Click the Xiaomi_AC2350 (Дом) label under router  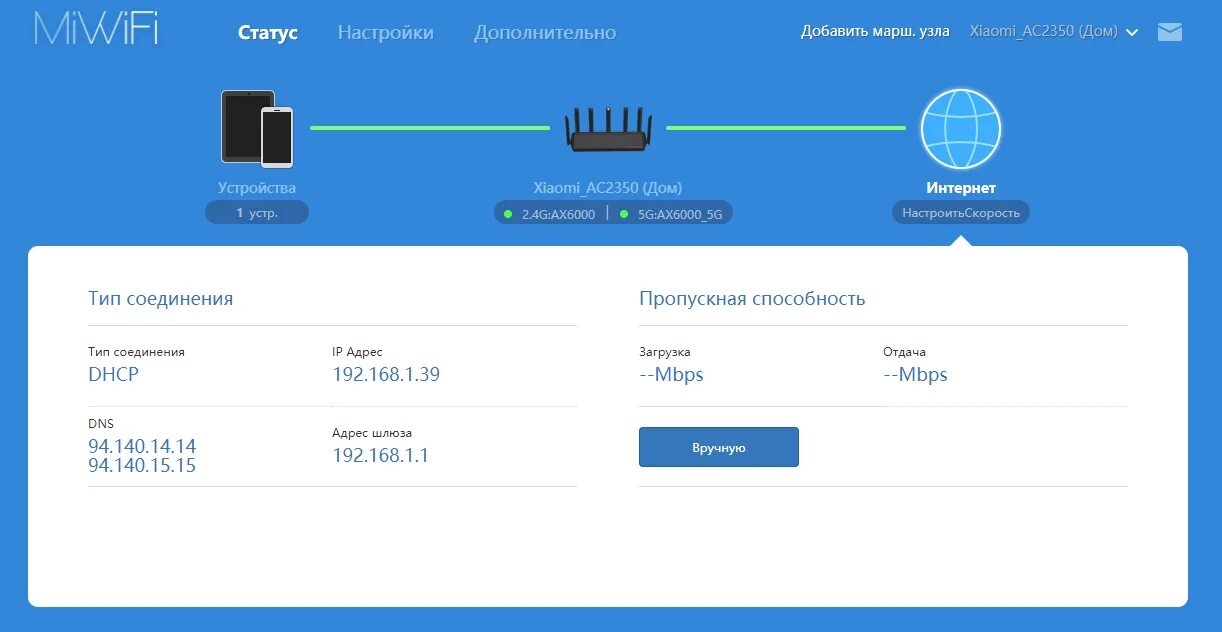click(x=608, y=188)
